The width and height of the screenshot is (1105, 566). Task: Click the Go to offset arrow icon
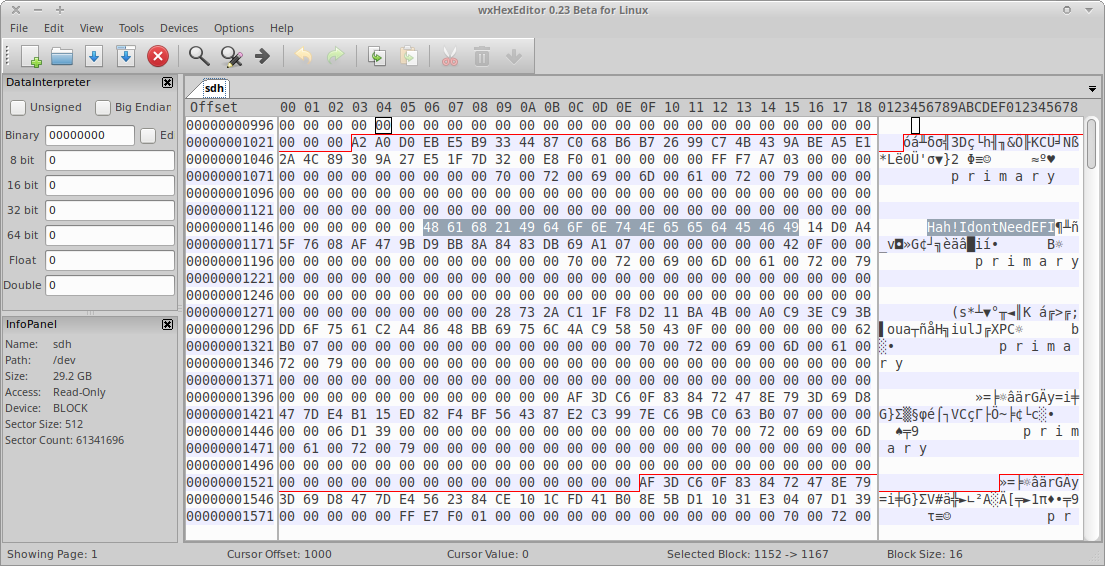pos(263,56)
